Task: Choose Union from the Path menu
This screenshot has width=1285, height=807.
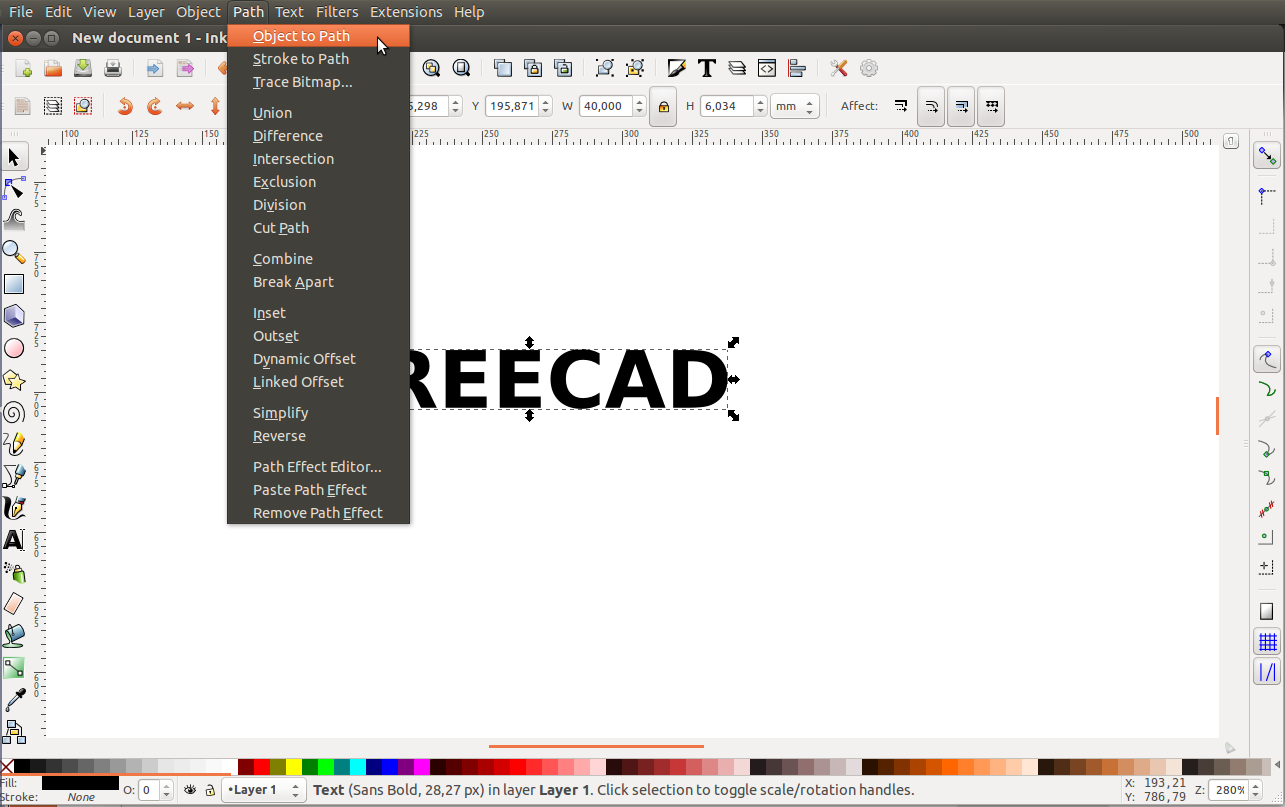Action: [272, 113]
